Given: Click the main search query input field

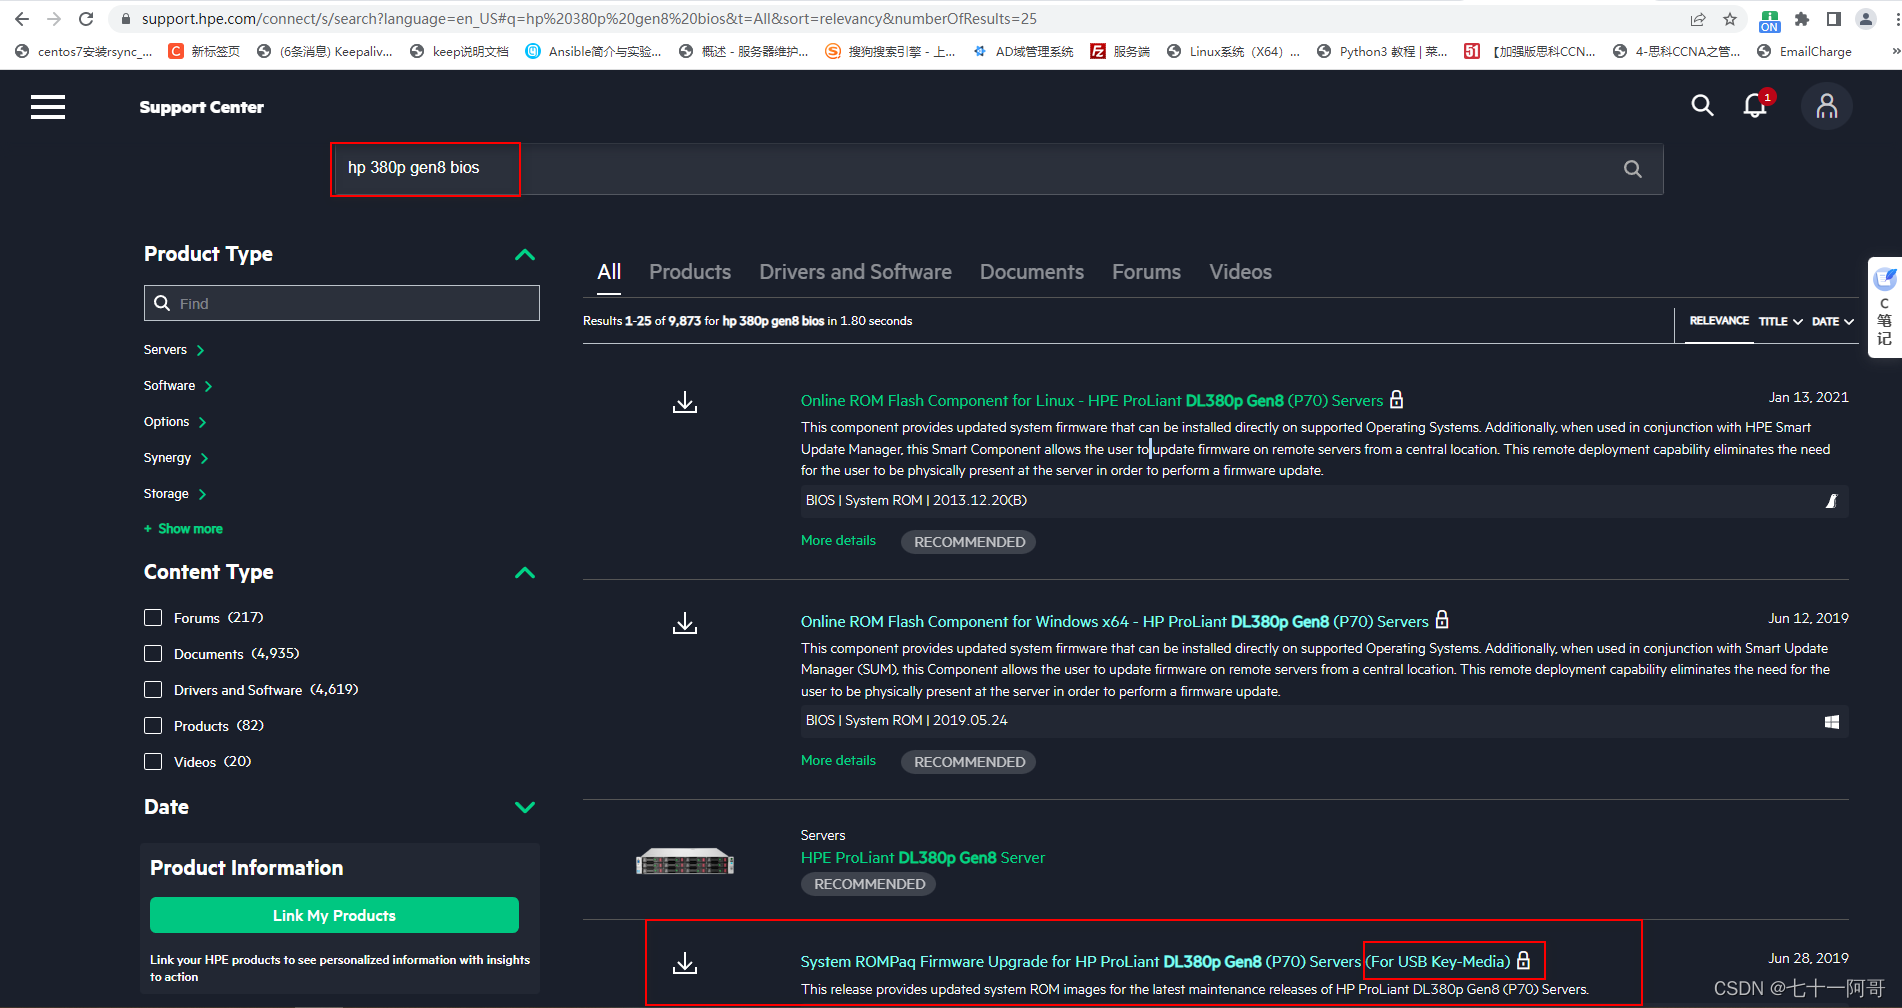Looking at the screenshot, I should [x=997, y=169].
